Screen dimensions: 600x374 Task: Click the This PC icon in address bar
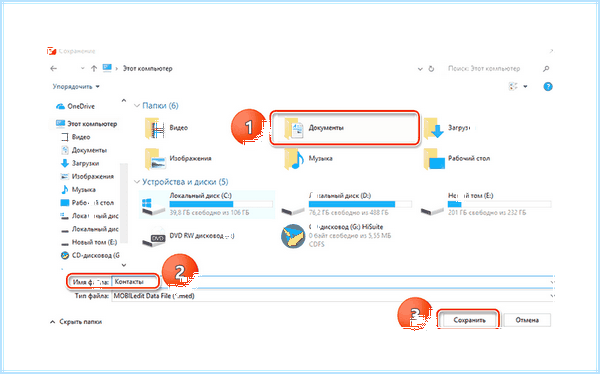[x=107, y=68]
